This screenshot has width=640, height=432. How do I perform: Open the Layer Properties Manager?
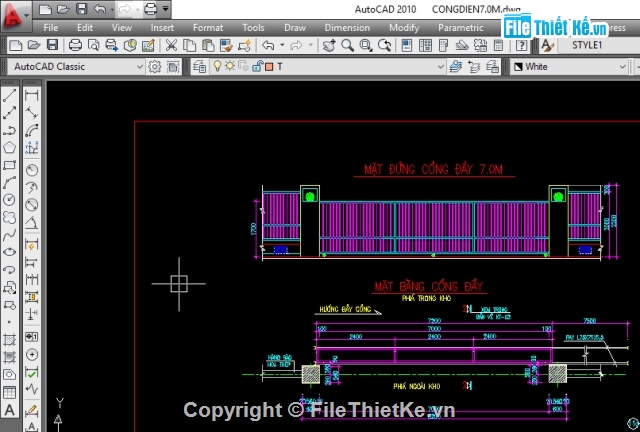click(200, 66)
